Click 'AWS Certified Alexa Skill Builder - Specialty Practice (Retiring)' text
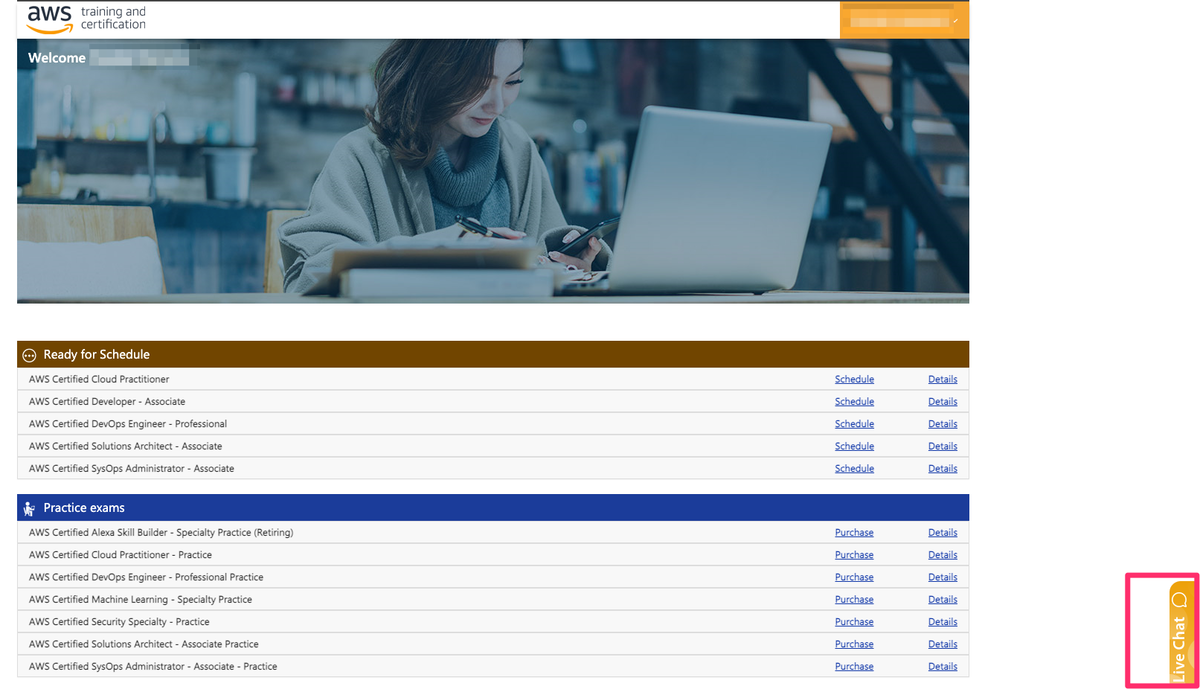The height and width of the screenshot is (689, 1200). pyautogui.click(x=161, y=533)
